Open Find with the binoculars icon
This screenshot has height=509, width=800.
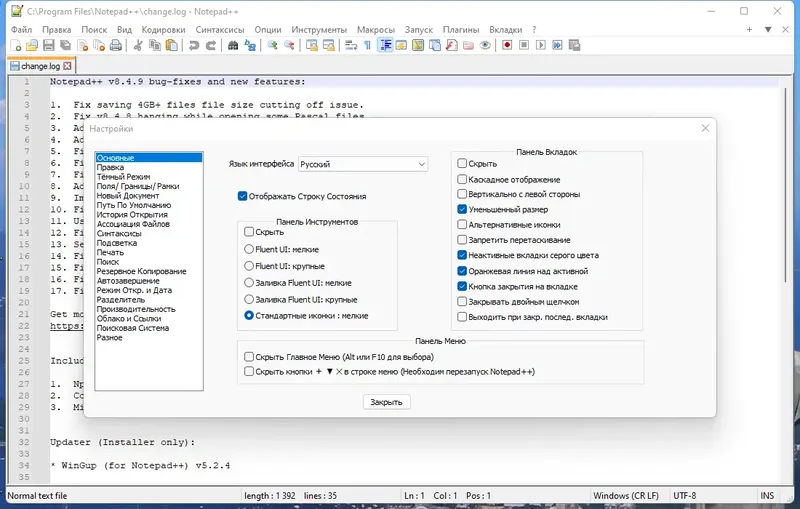click(x=233, y=45)
